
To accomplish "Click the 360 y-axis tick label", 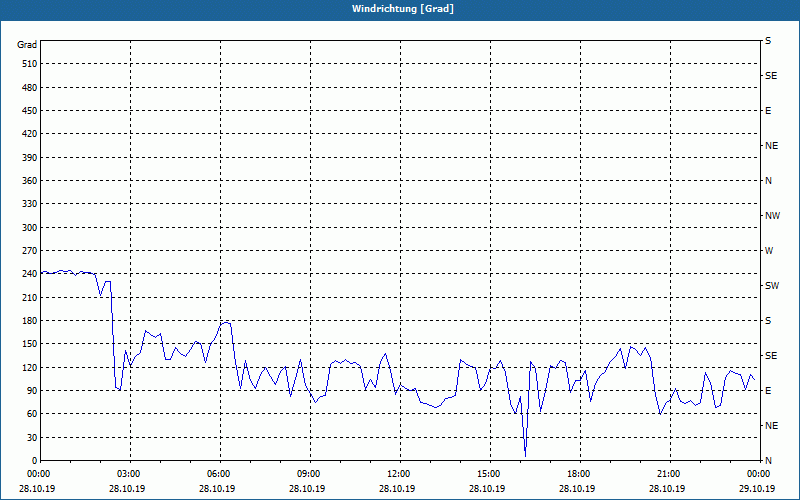I will click(30, 181).
